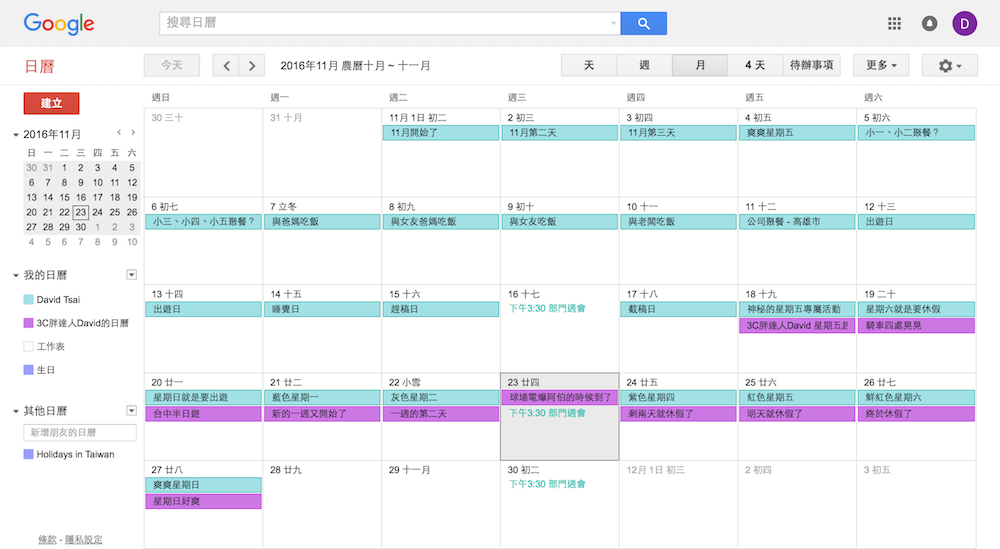Collapse the 其他日曆 section
1000x549 pixels.
[x=16, y=411]
